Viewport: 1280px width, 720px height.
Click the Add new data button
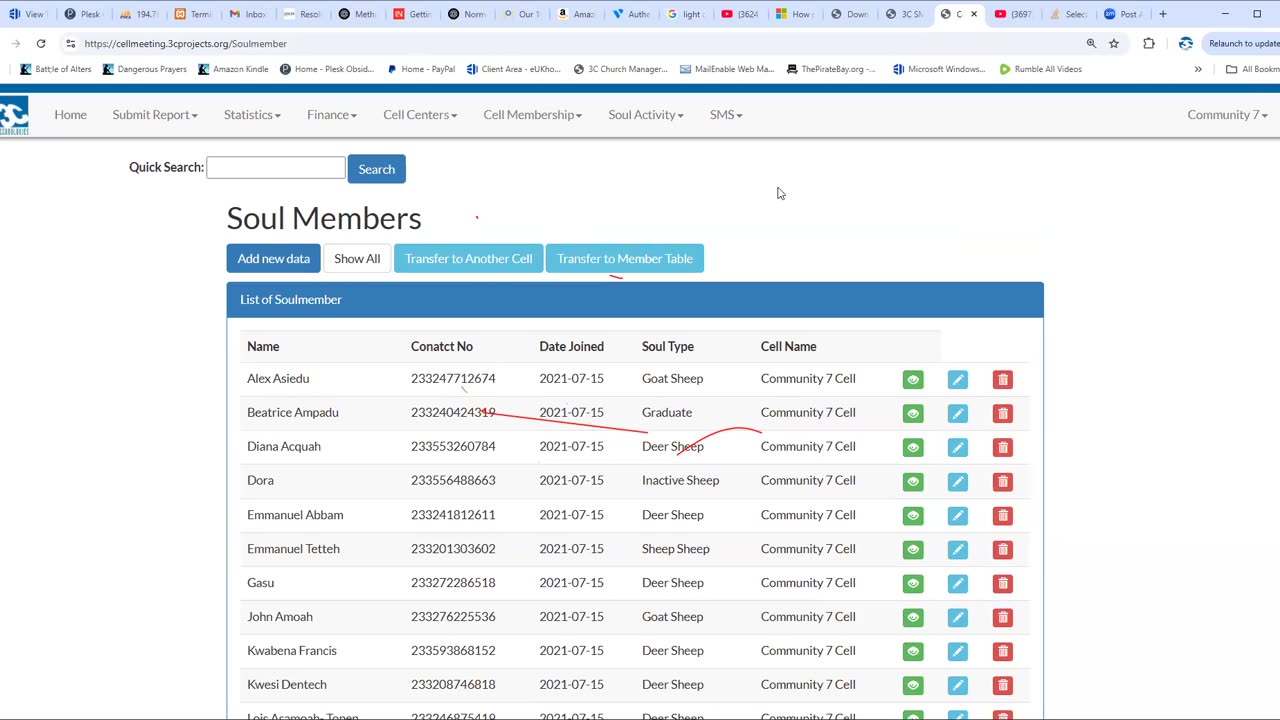point(273,259)
